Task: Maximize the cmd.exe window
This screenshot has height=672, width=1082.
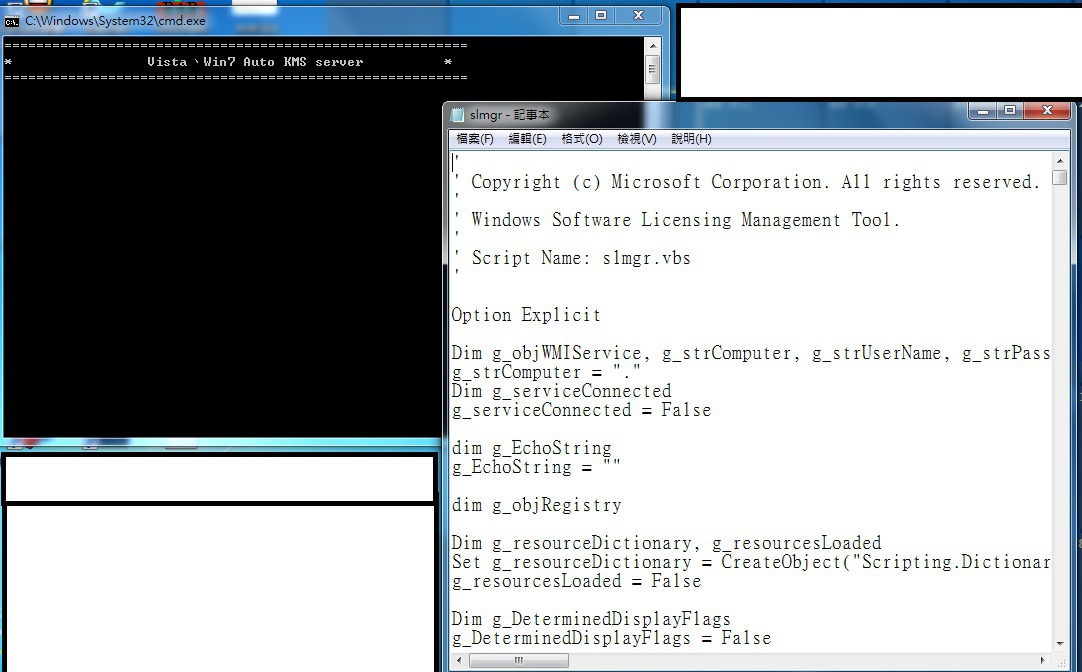Action: pyautogui.click(x=601, y=16)
